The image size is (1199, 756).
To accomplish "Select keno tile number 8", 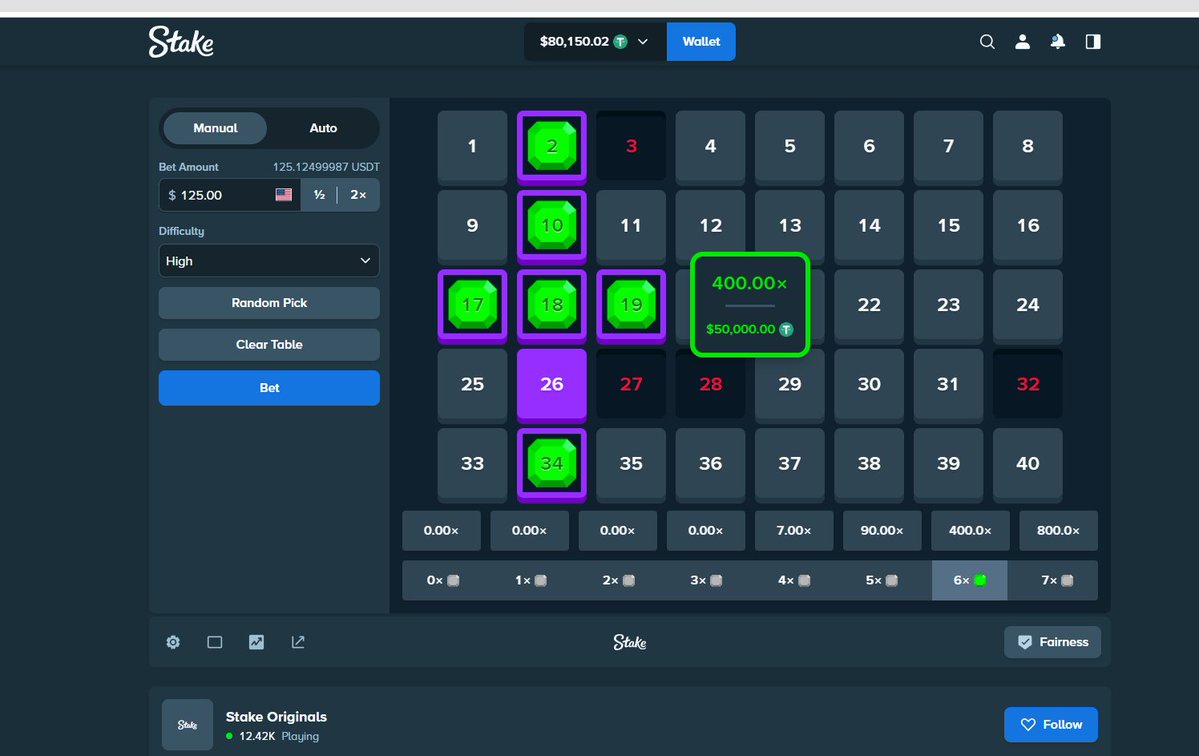I will pos(1028,146).
